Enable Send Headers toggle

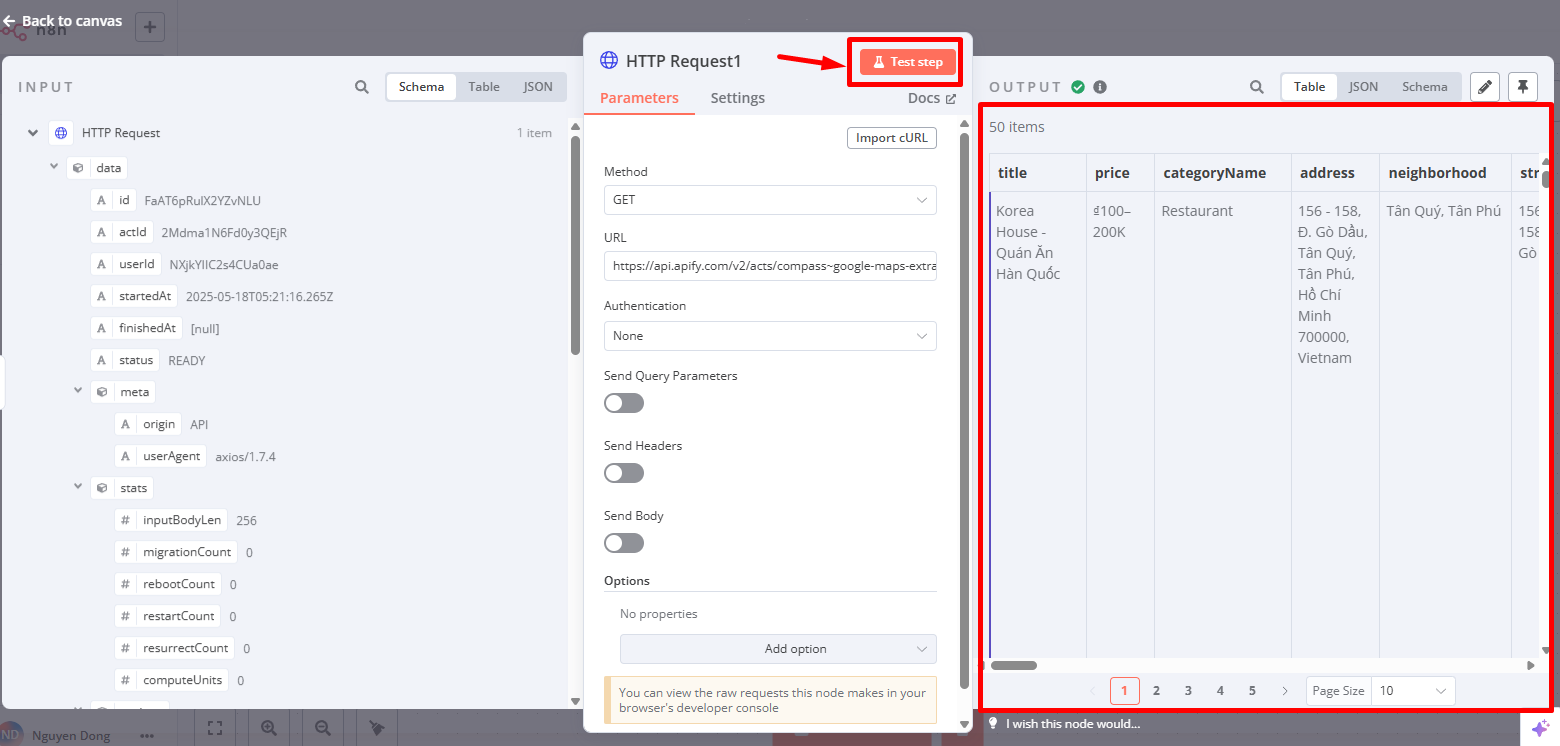[624, 473]
